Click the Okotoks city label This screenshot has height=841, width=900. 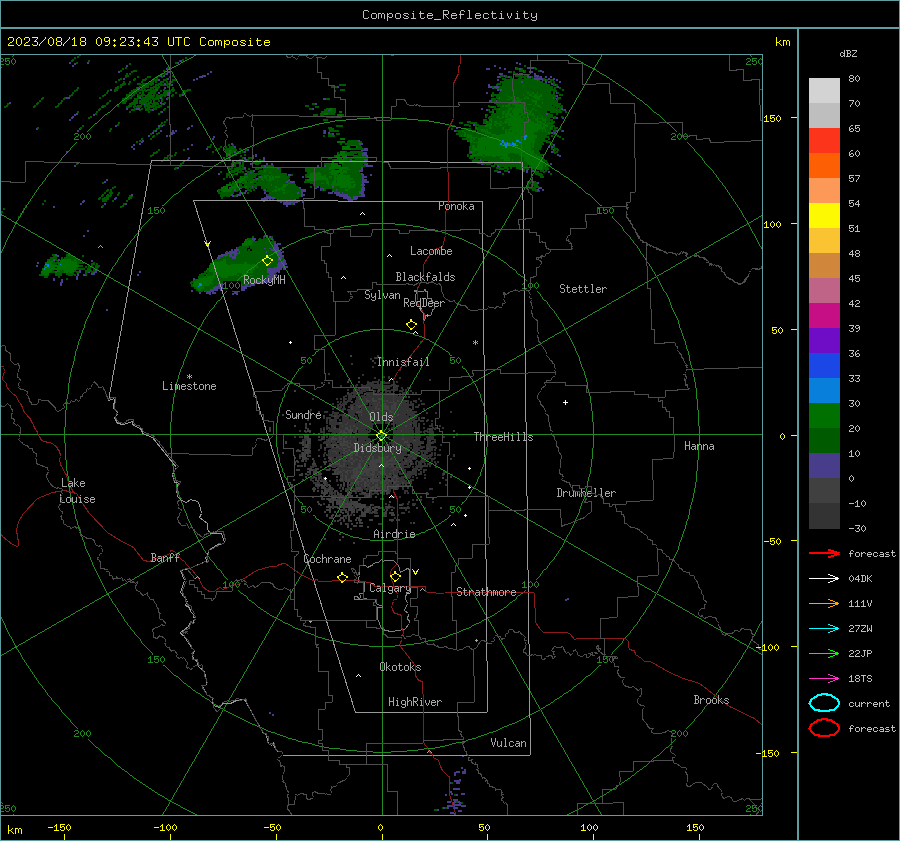pos(400,667)
